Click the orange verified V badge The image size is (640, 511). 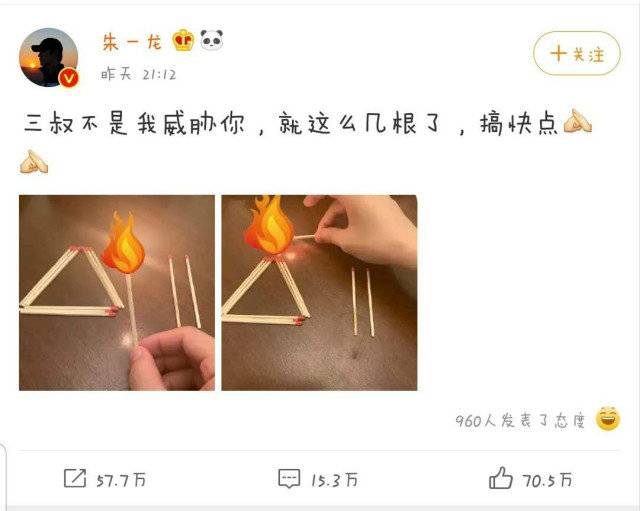[69, 78]
